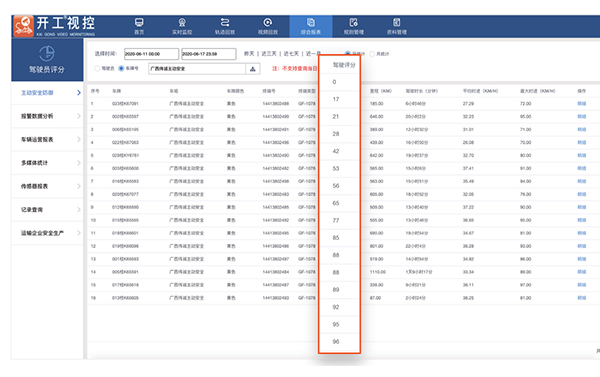Image resolution: width=600 pixels, height=377 pixels.
Task: Open details link for row with max speed 71.00
Action: (x=582, y=129)
